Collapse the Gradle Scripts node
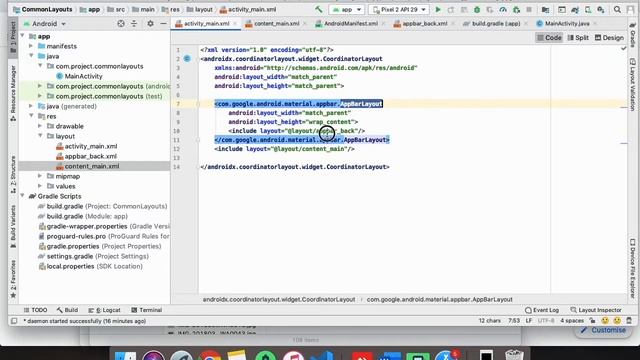640x360 pixels. (22, 196)
